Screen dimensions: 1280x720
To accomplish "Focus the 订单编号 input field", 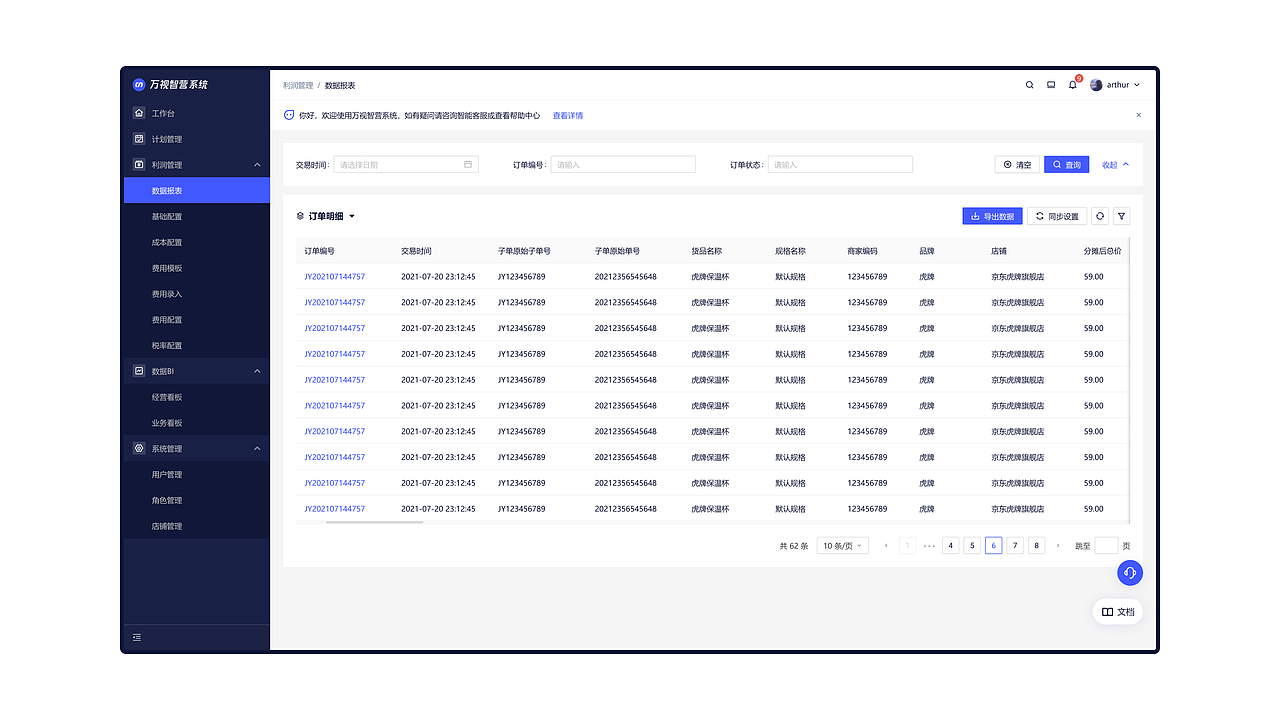I will click(623, 164).
